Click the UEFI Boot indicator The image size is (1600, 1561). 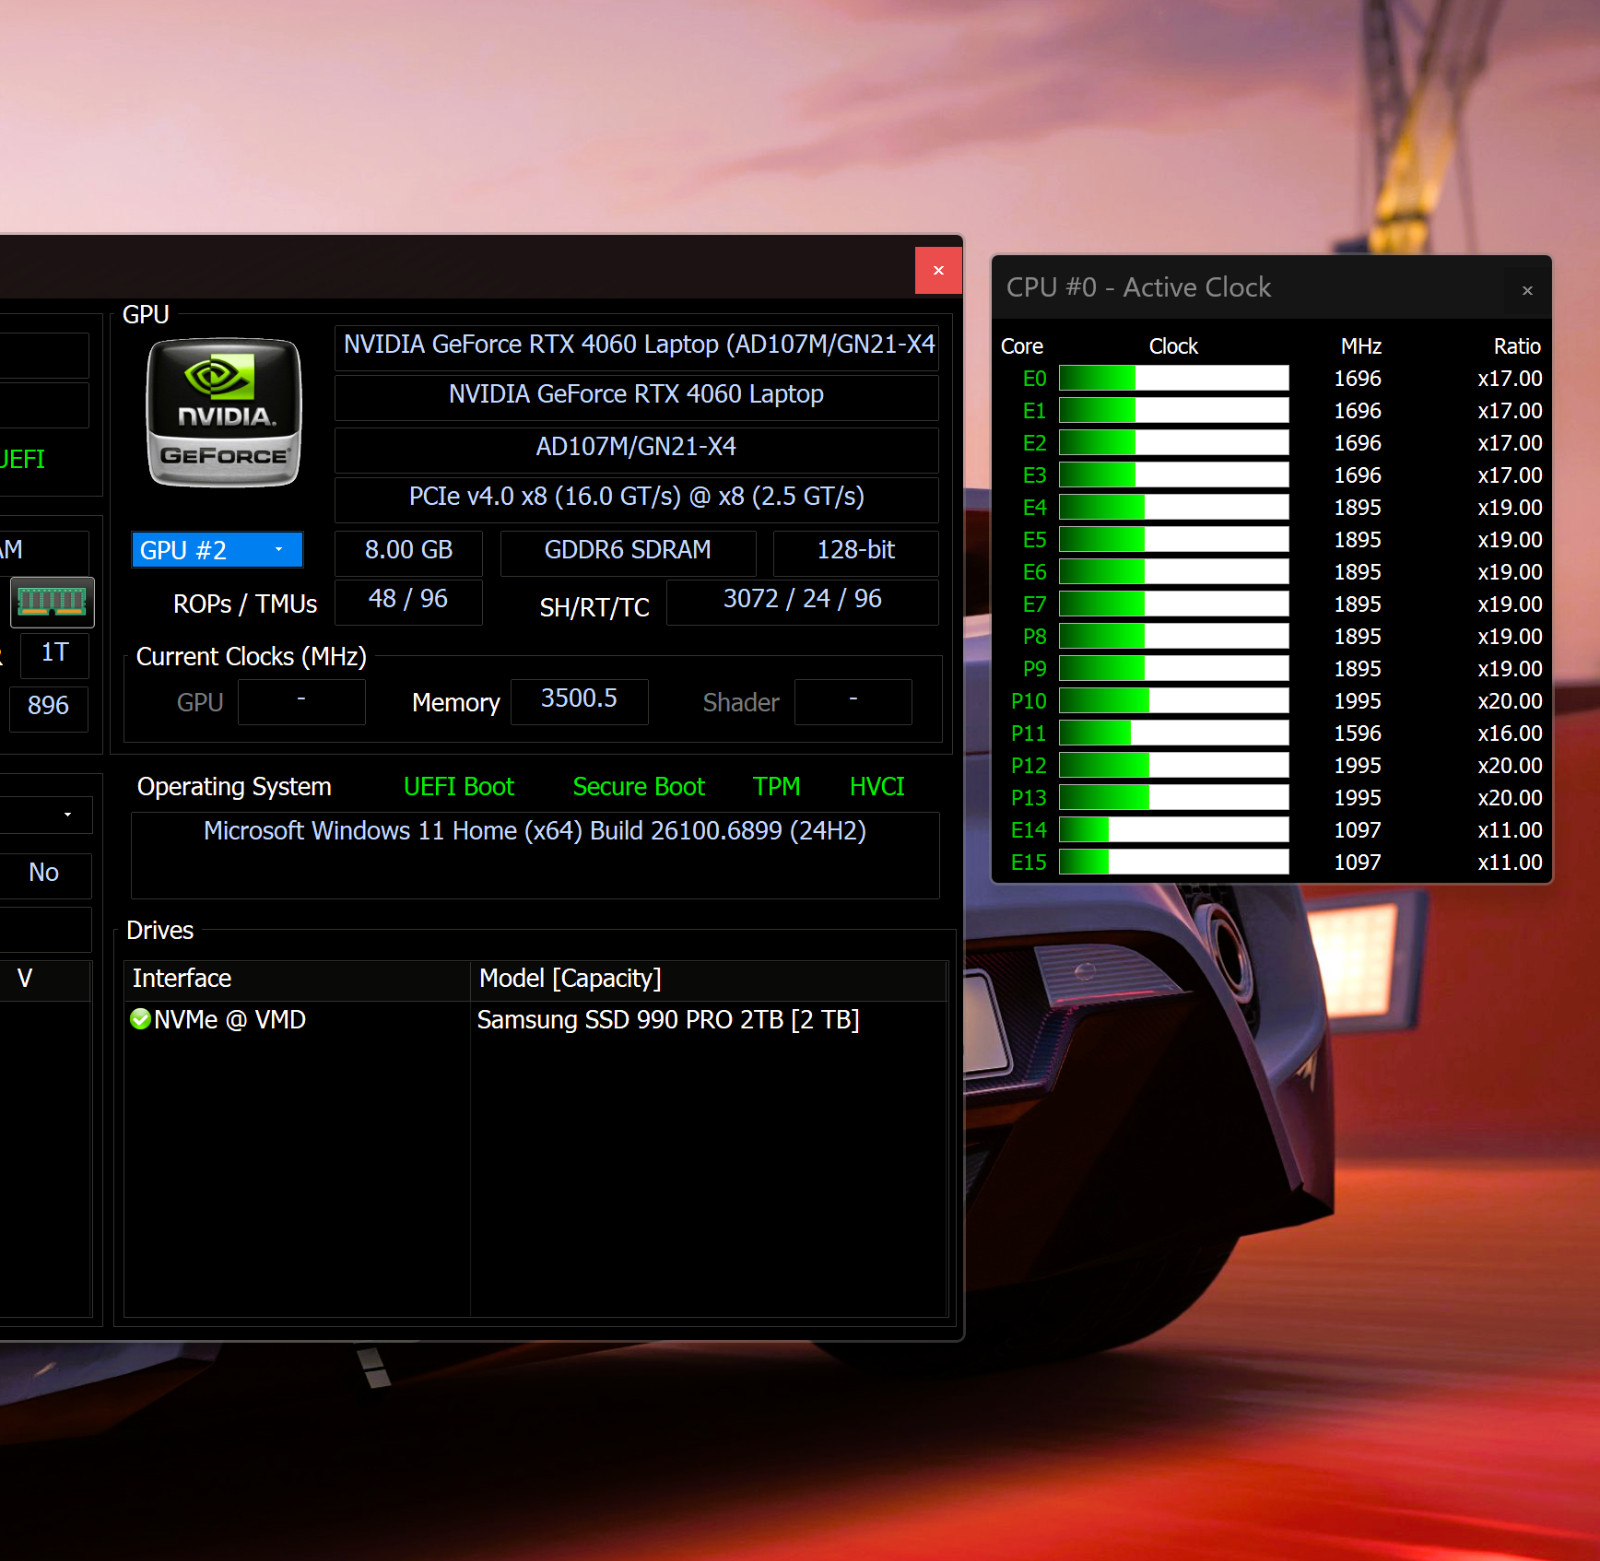458,787
